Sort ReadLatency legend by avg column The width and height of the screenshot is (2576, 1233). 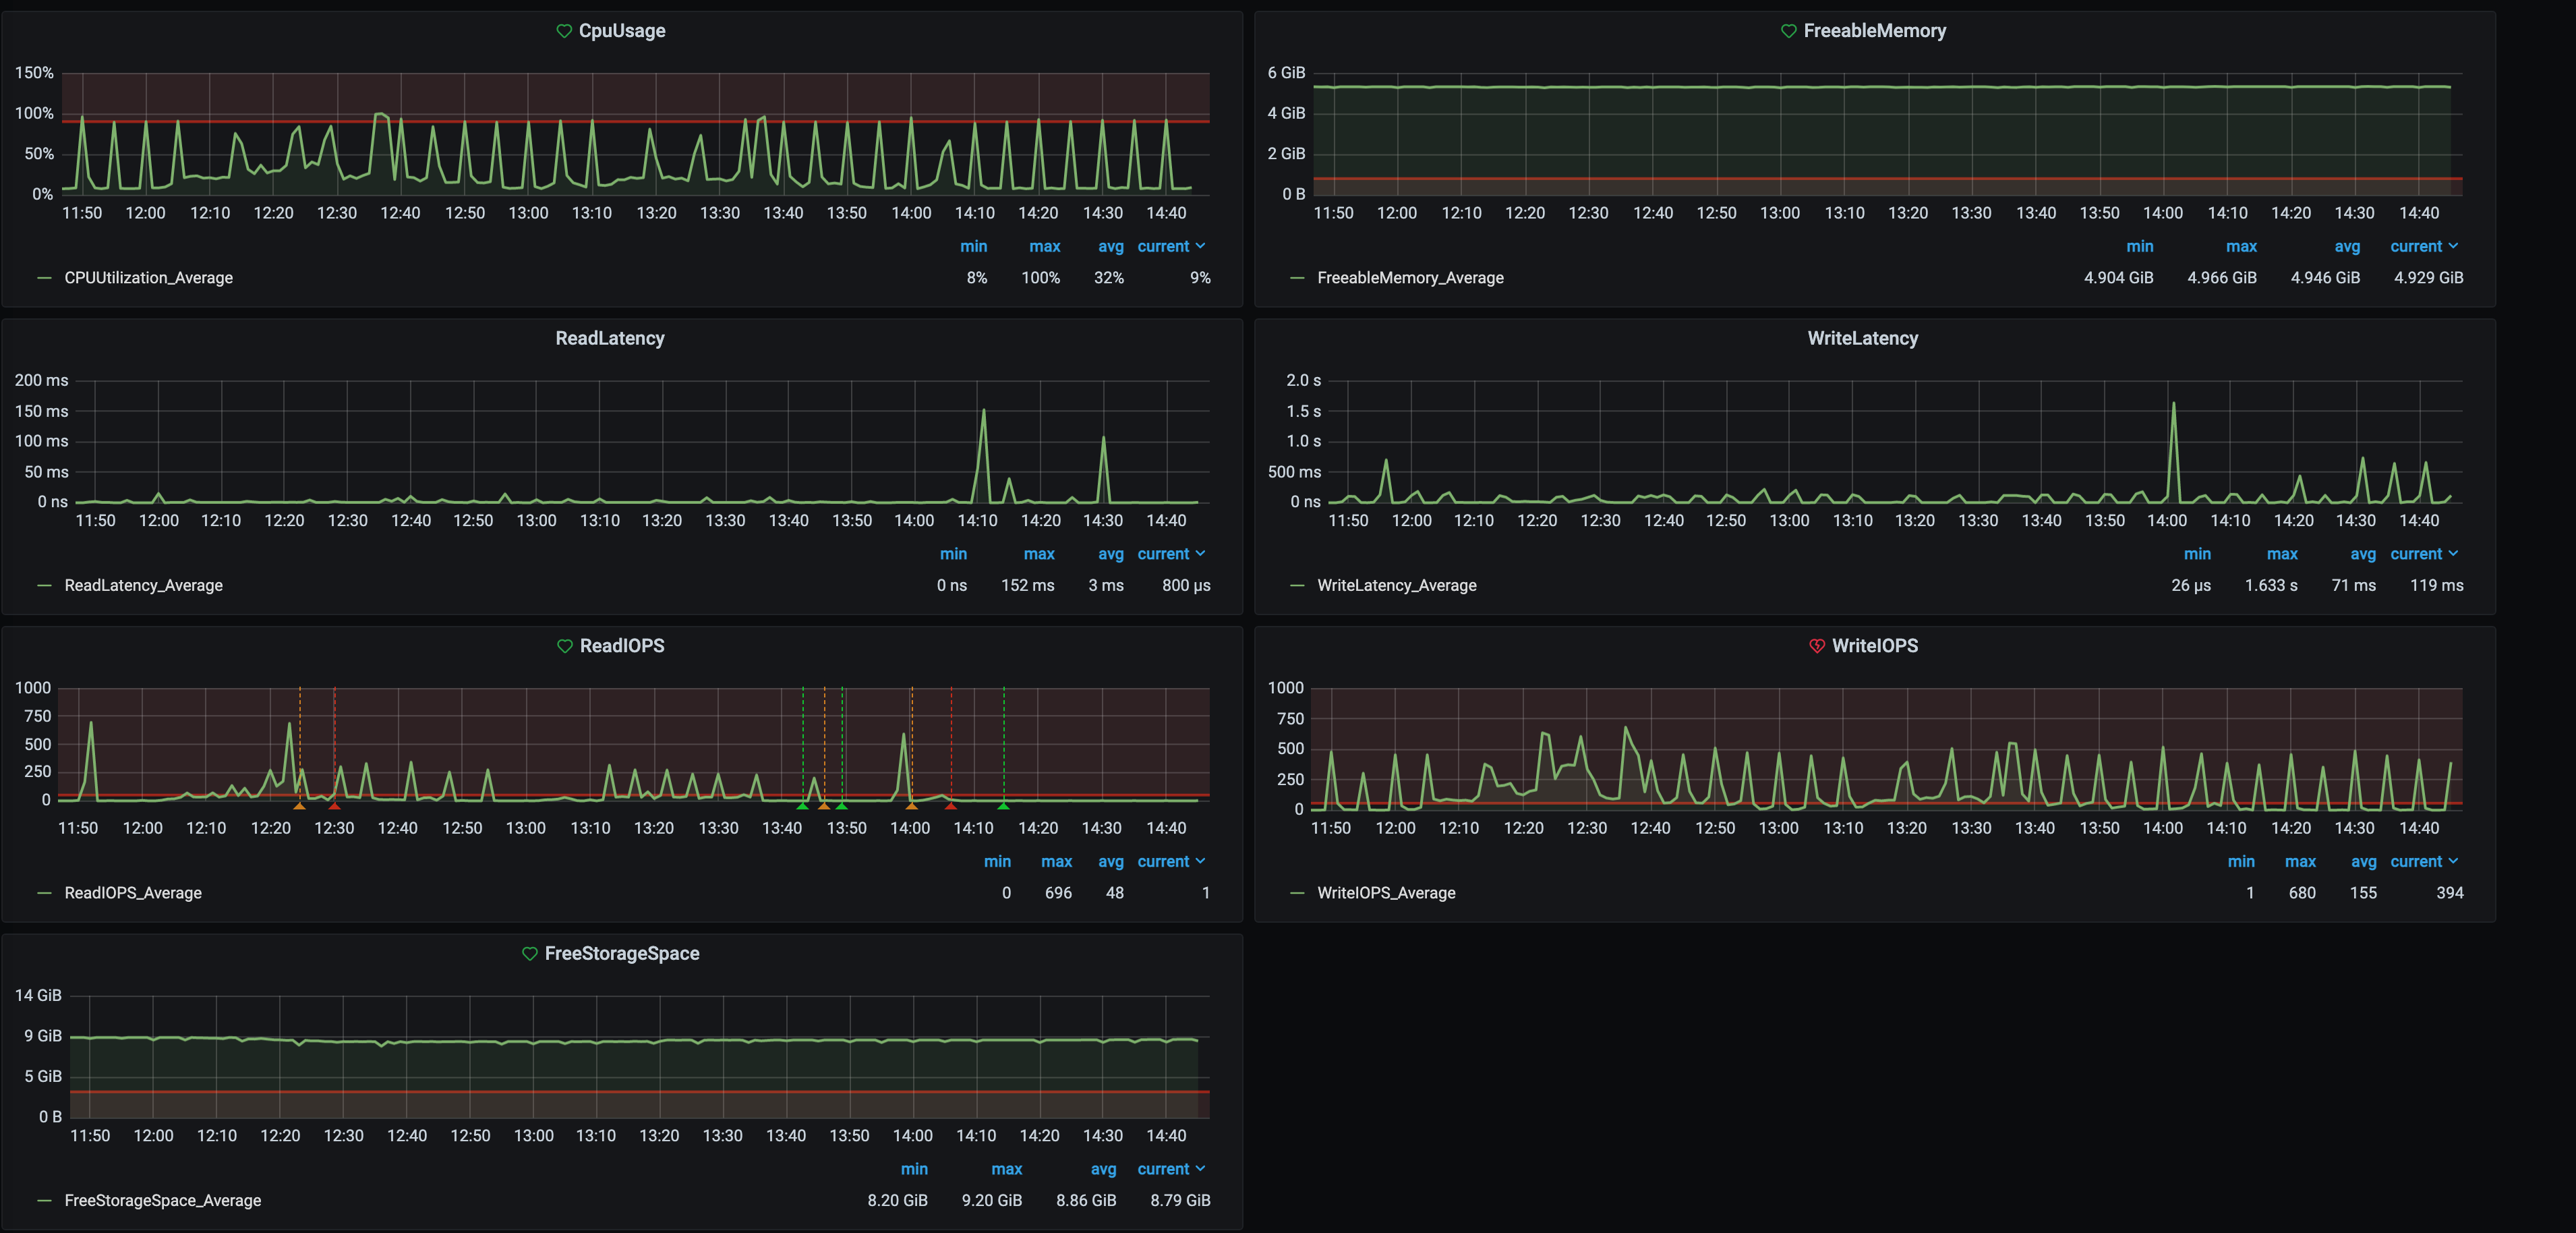[1110, 554]
